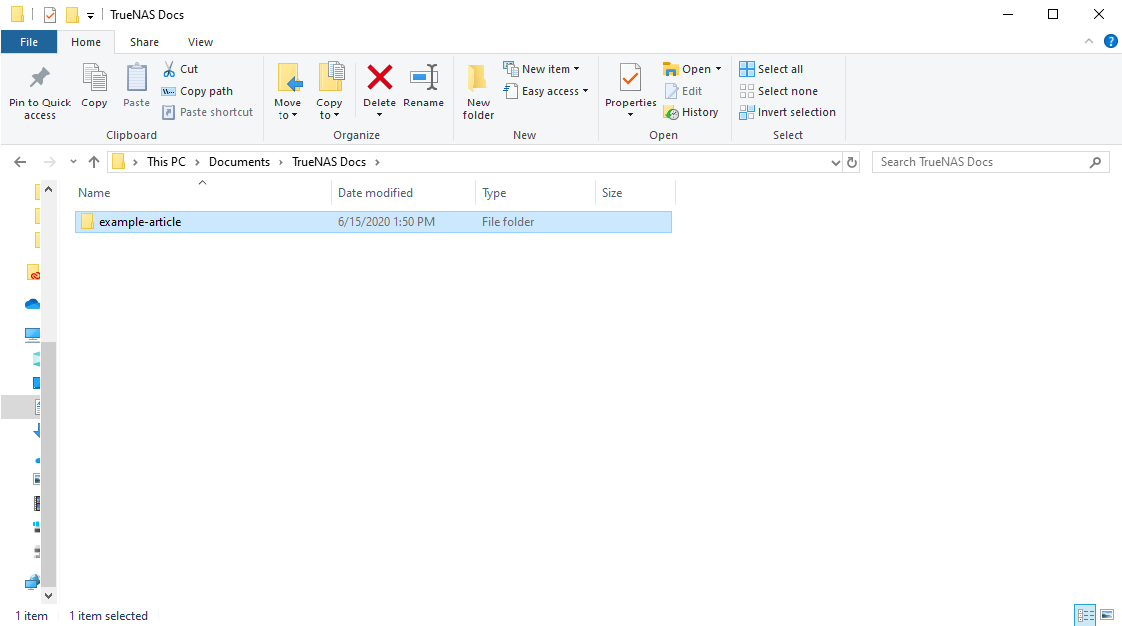Click This PC in address bar
1122x626 pixels.
pos(166,162)
